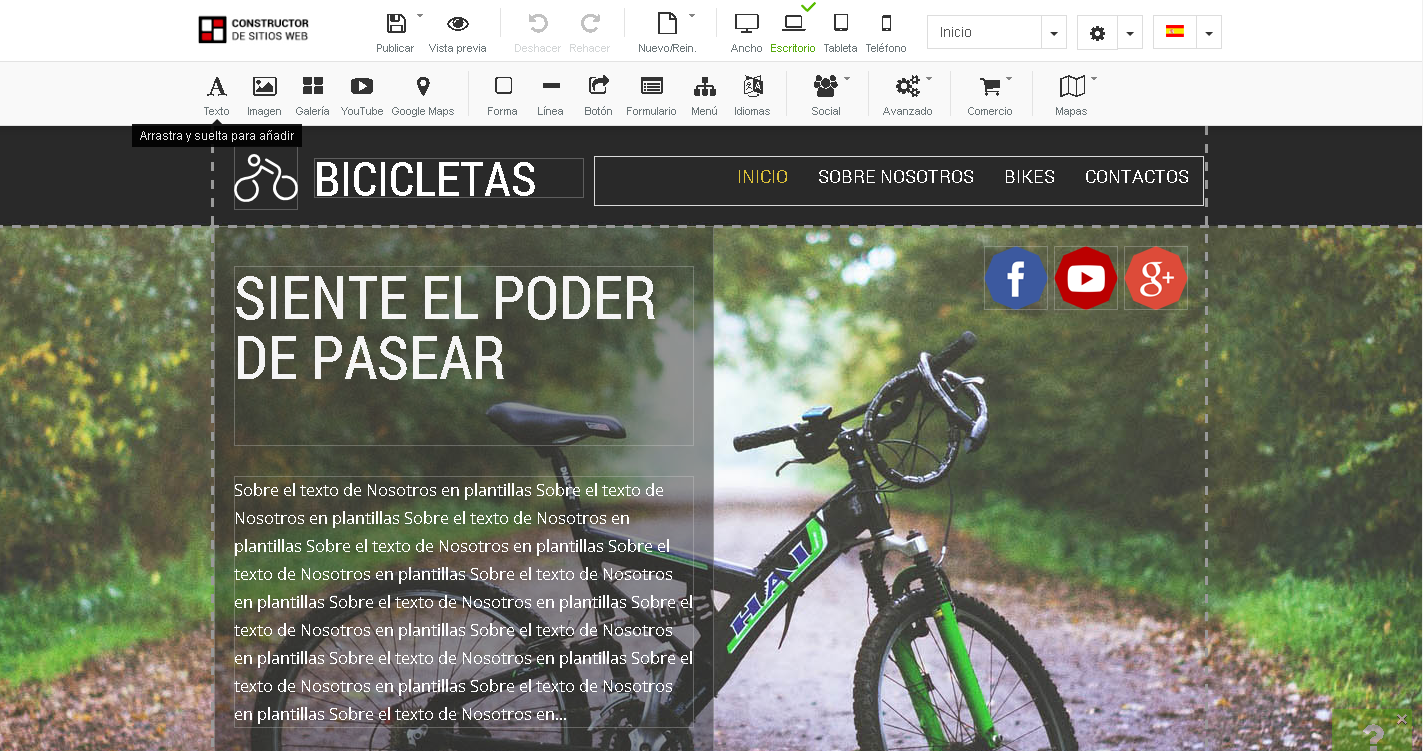Click the Publicar save icon
The width and height of the screenshot is (1423, 751).
(396, 24)
